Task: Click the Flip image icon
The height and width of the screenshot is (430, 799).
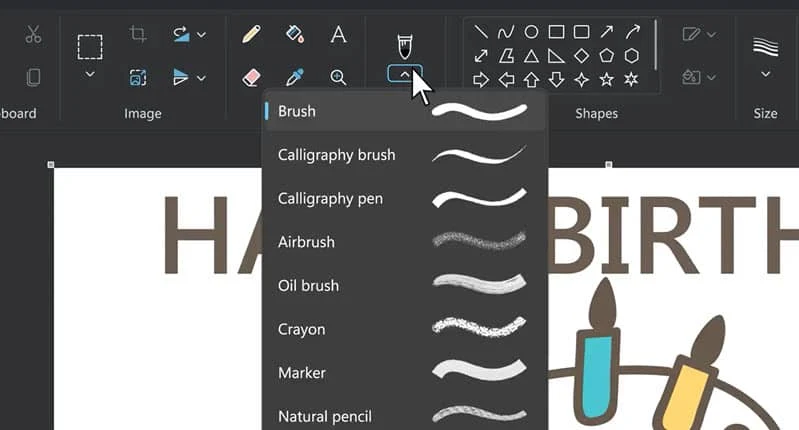Action: (180, 77)
